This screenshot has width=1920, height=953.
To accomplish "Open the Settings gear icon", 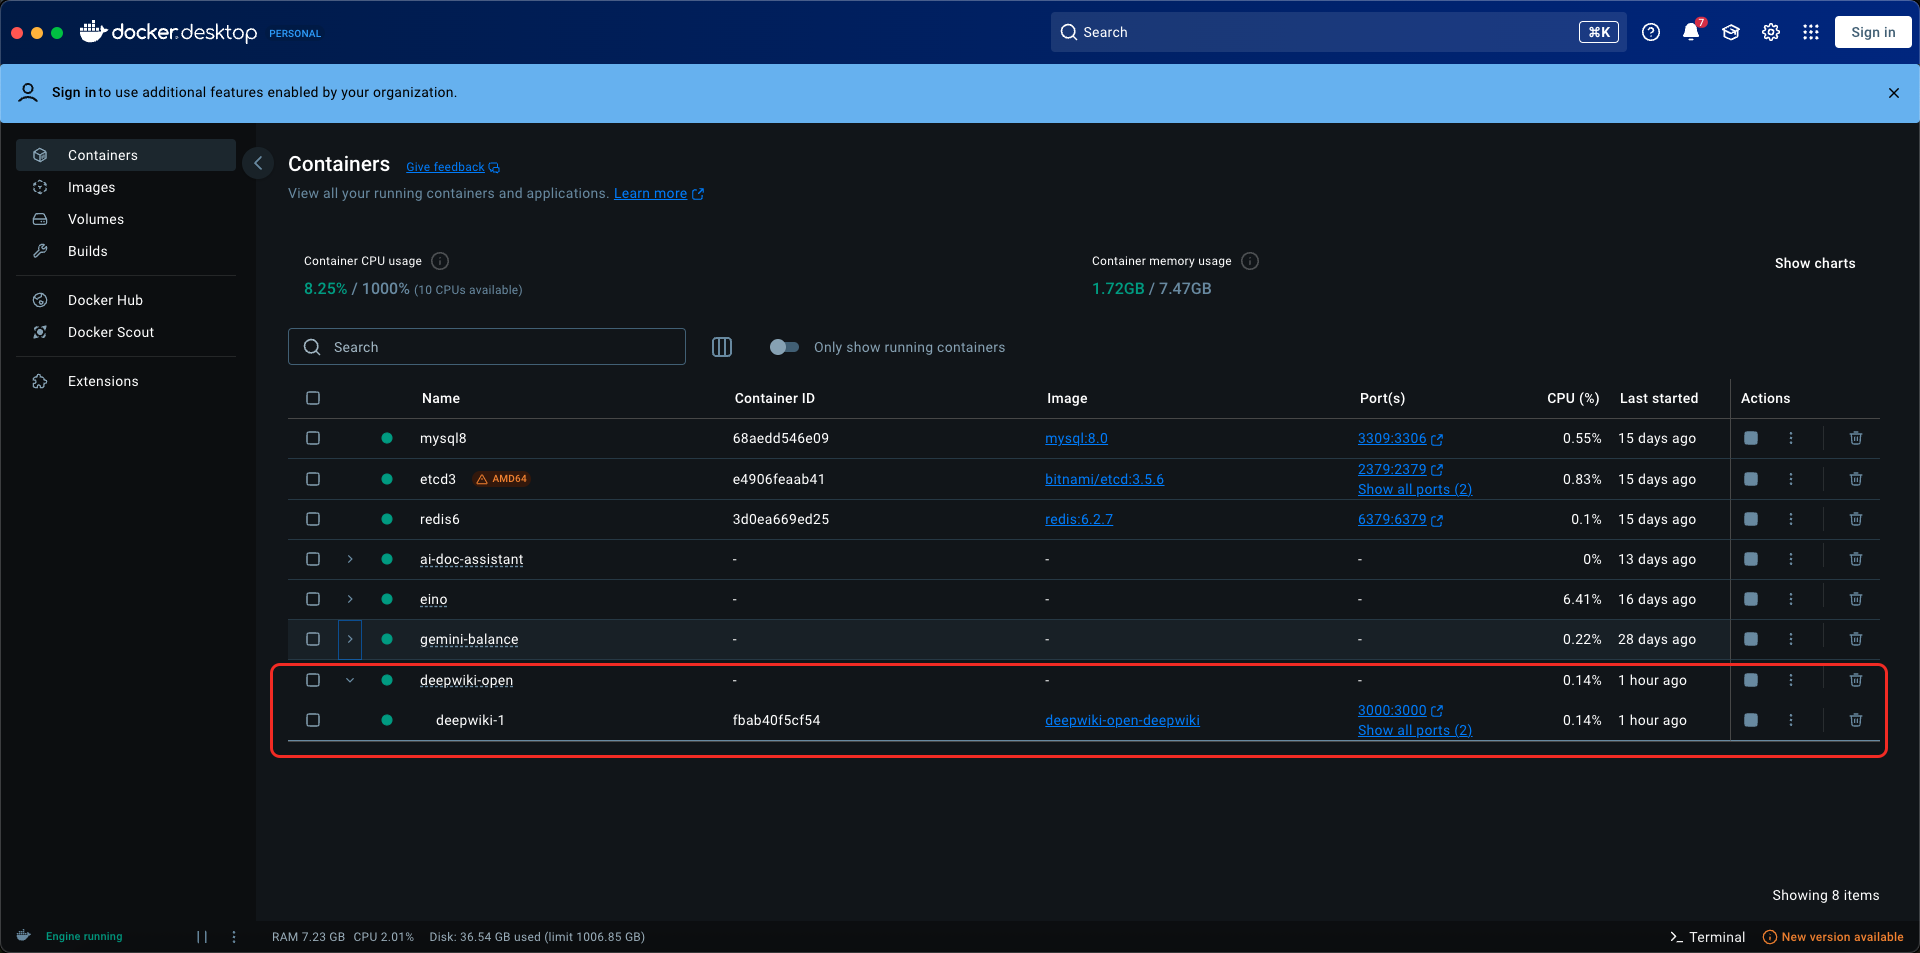I will click(x=1771, y=32).
